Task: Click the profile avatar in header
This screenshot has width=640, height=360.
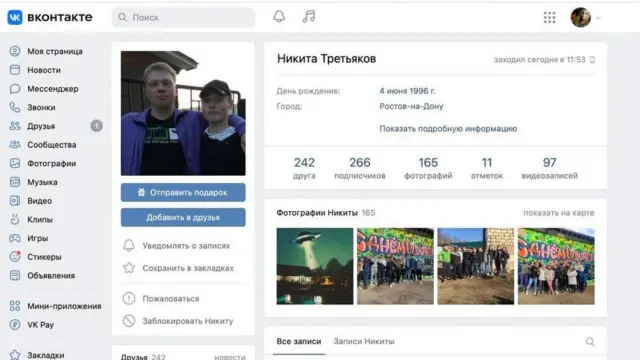Action: pyautogui.click(x=580, y=18)
